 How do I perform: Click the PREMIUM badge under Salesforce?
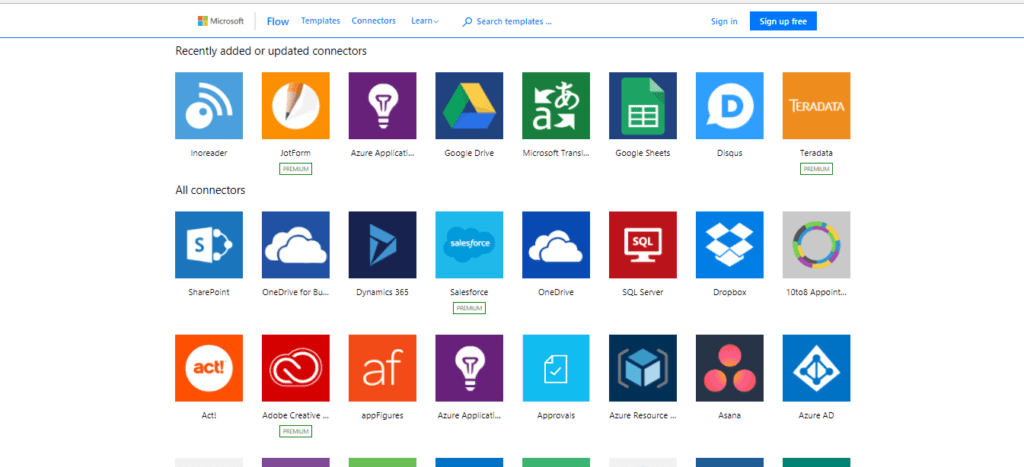[x=470, y=308]
